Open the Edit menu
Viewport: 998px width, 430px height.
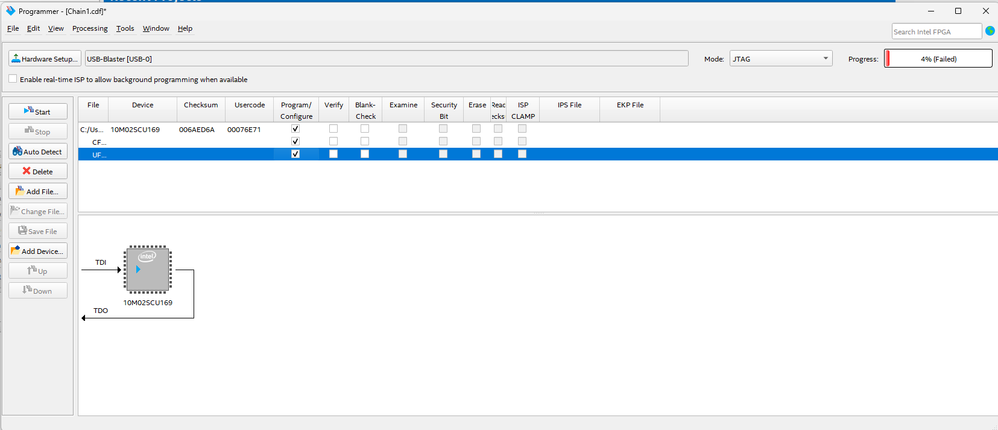coord(33,29)
